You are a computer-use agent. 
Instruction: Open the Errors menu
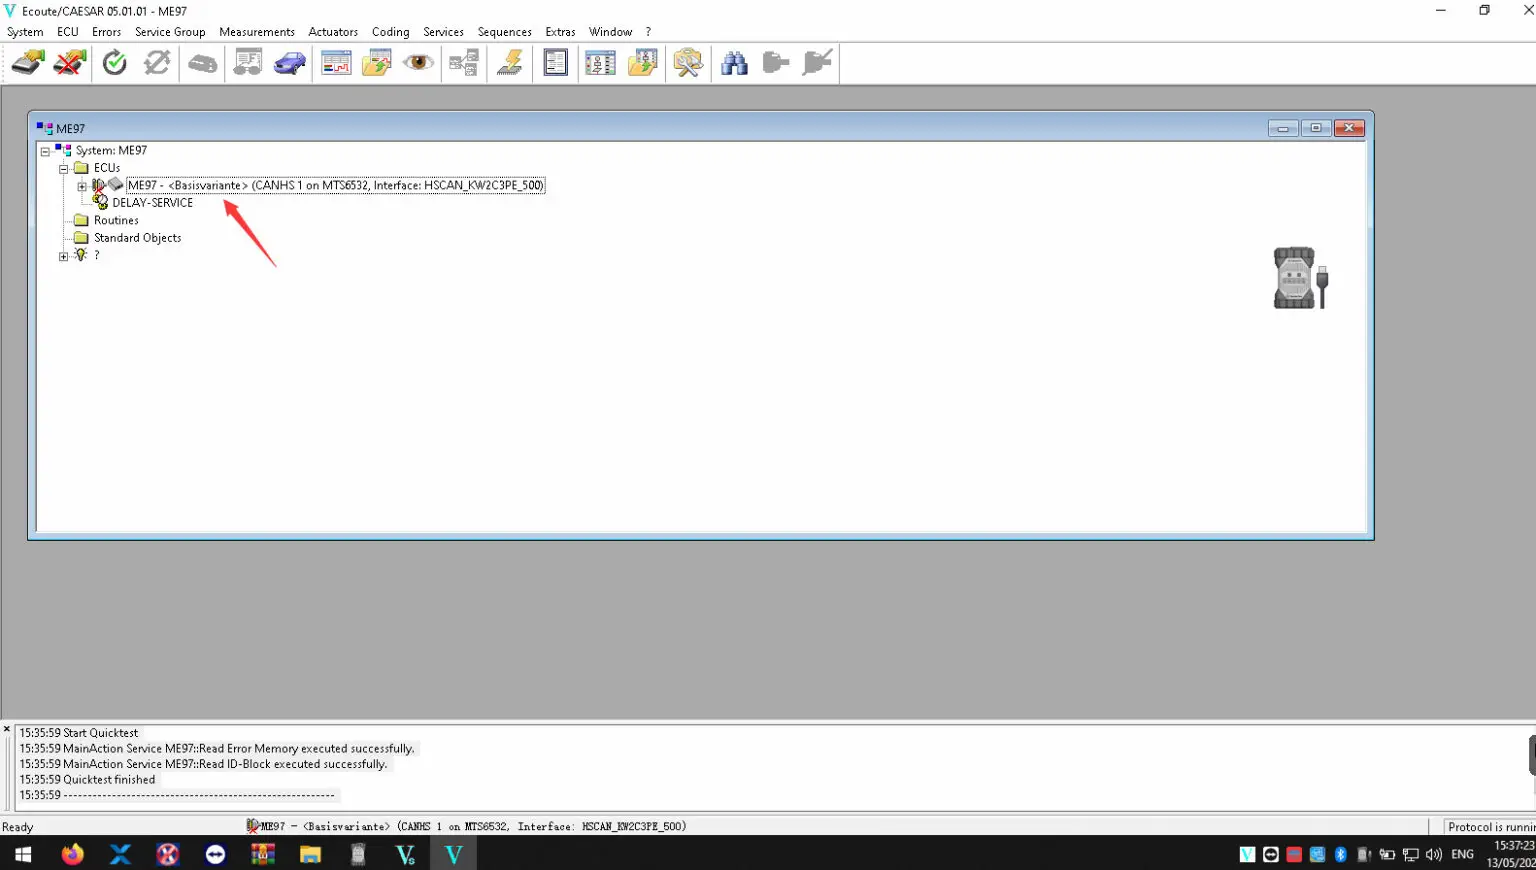107,32
